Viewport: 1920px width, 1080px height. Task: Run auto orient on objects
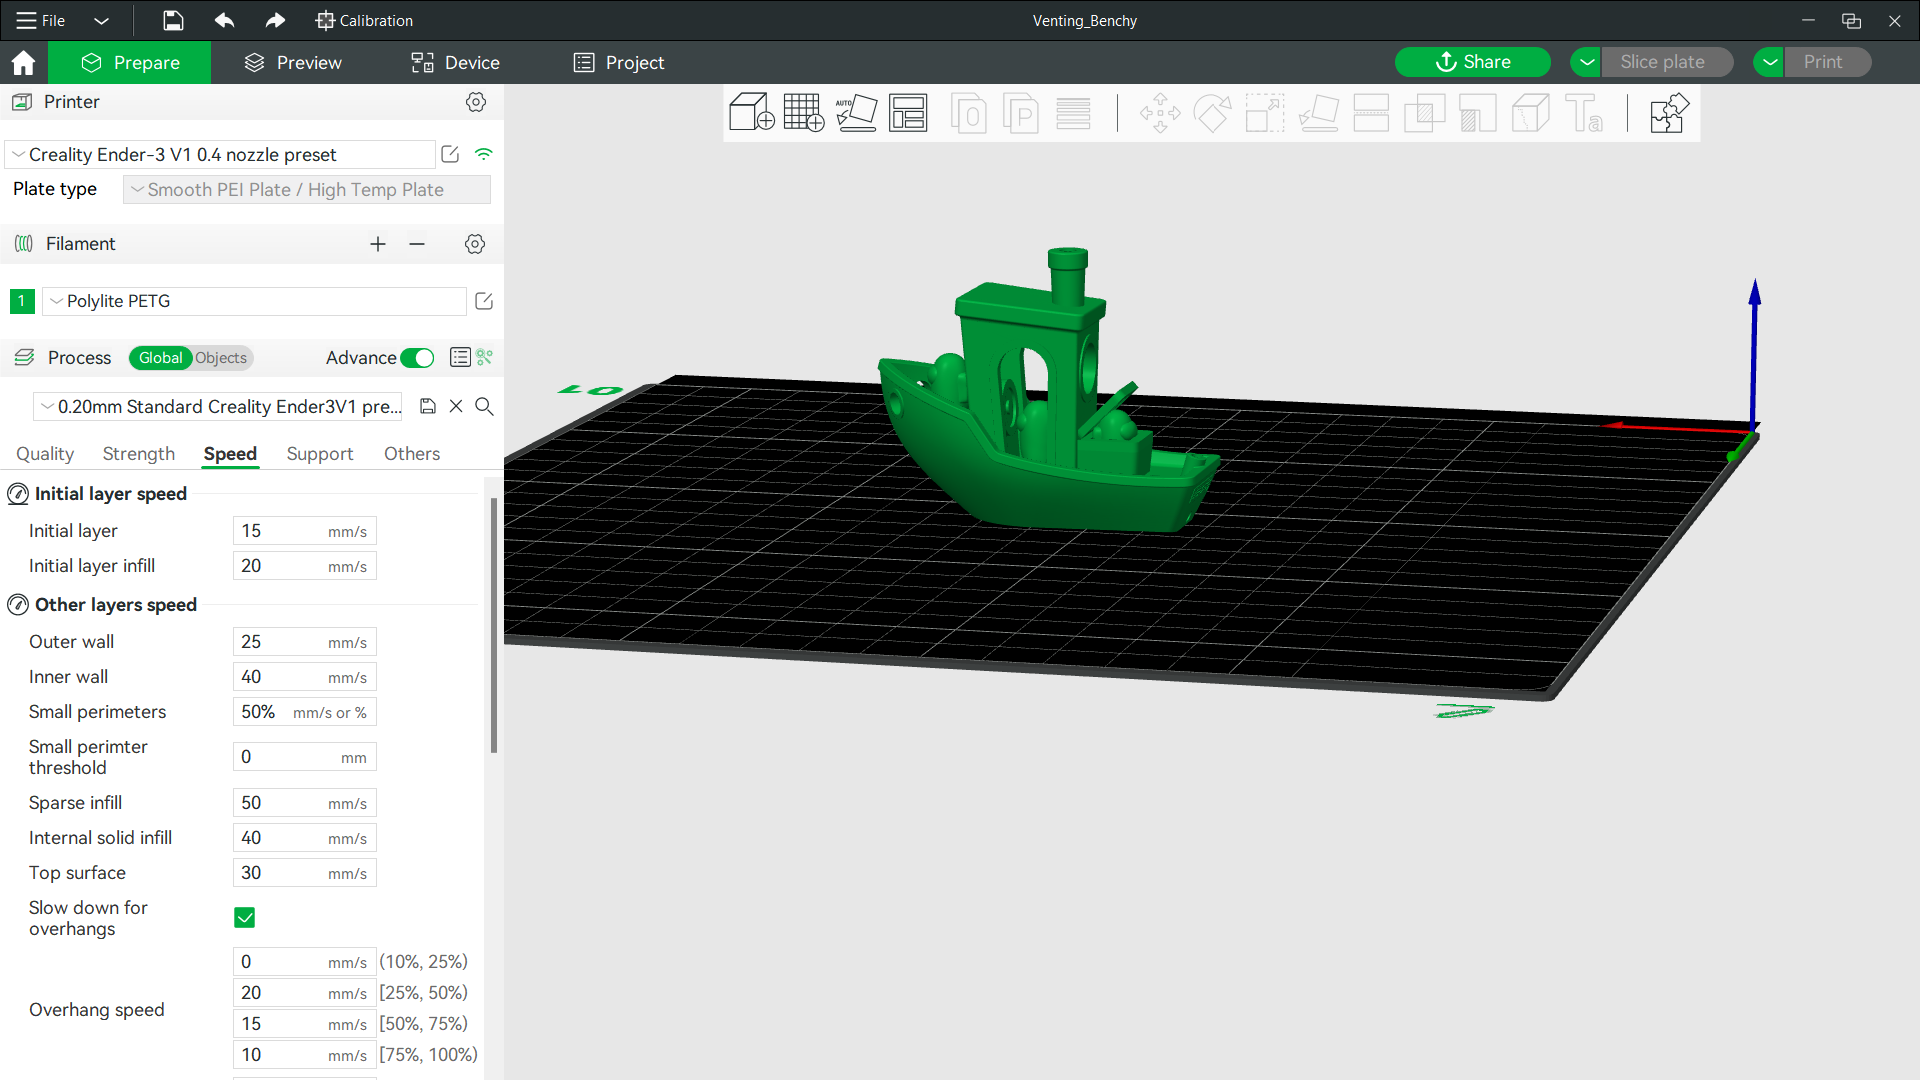856,112
